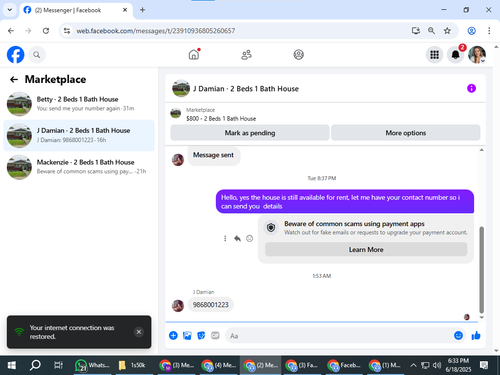Click install app icon in address bar

(x=416, y=31)
